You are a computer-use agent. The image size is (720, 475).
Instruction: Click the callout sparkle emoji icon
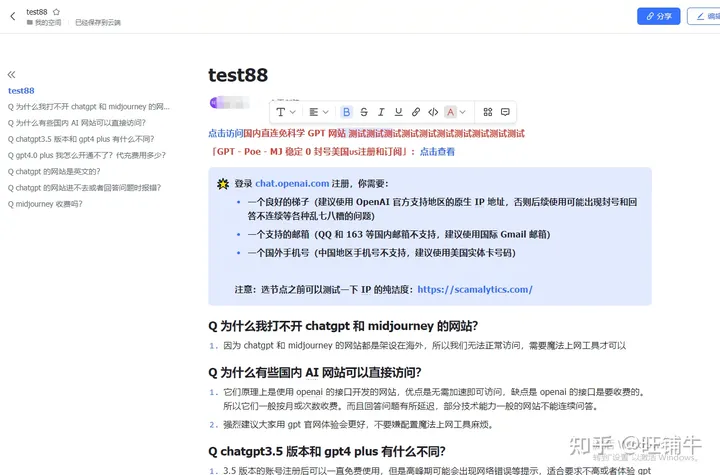(x=223, y=184)
